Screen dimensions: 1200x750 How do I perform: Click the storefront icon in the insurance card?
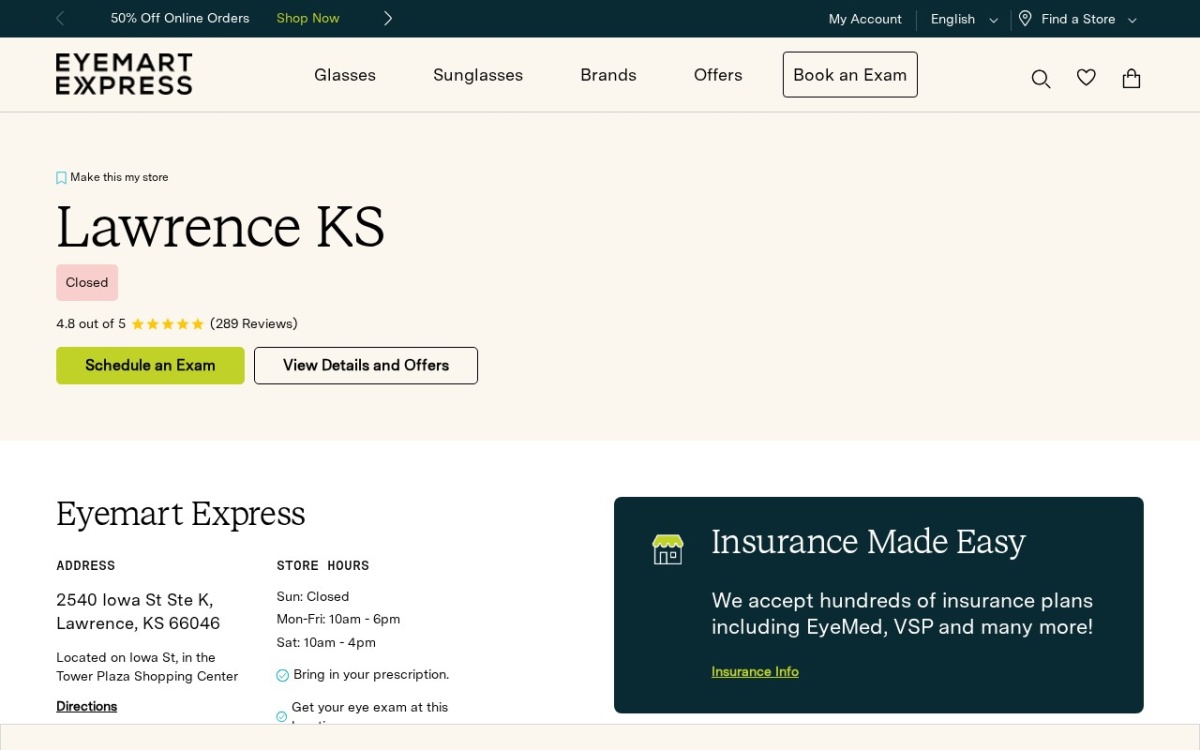point(667,549)
